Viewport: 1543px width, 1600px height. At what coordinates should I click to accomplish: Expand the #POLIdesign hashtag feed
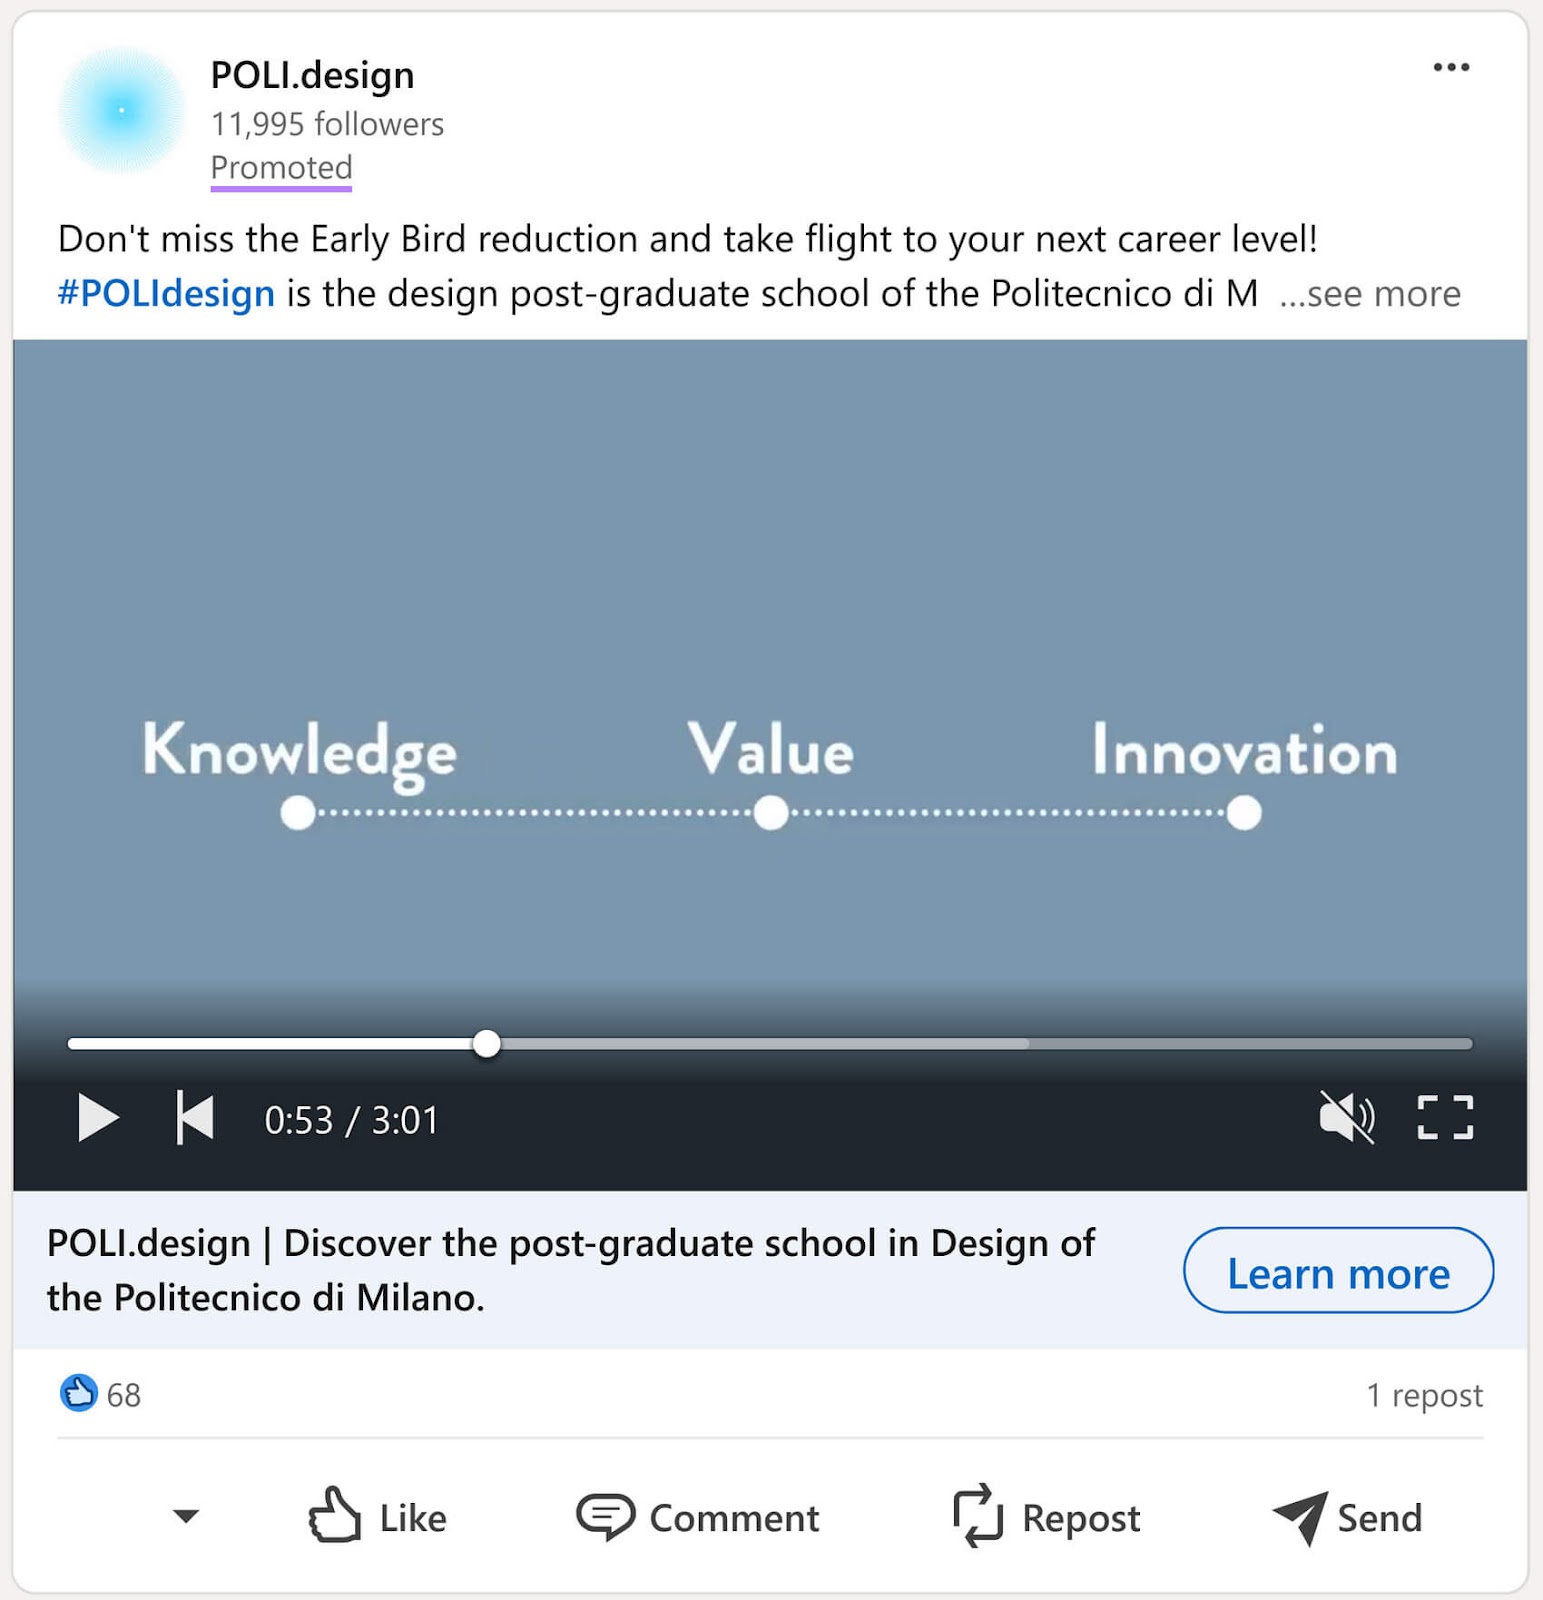pyautogui.click(x=166, y=293)
